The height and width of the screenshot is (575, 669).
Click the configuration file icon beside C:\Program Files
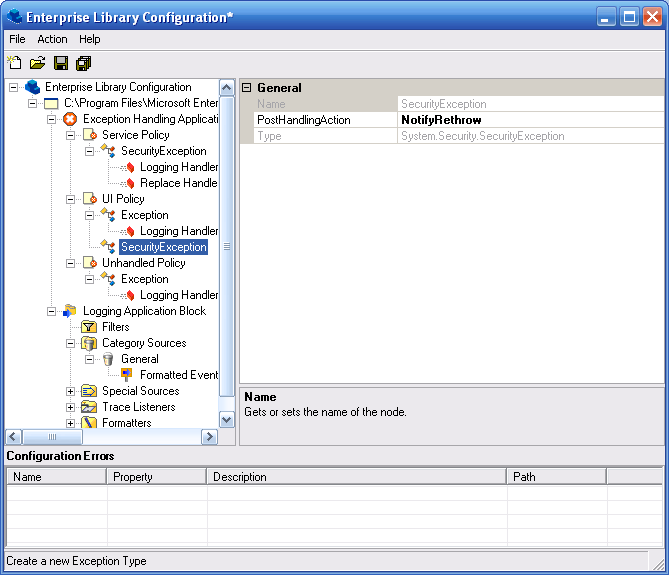[x=51, y=103]
